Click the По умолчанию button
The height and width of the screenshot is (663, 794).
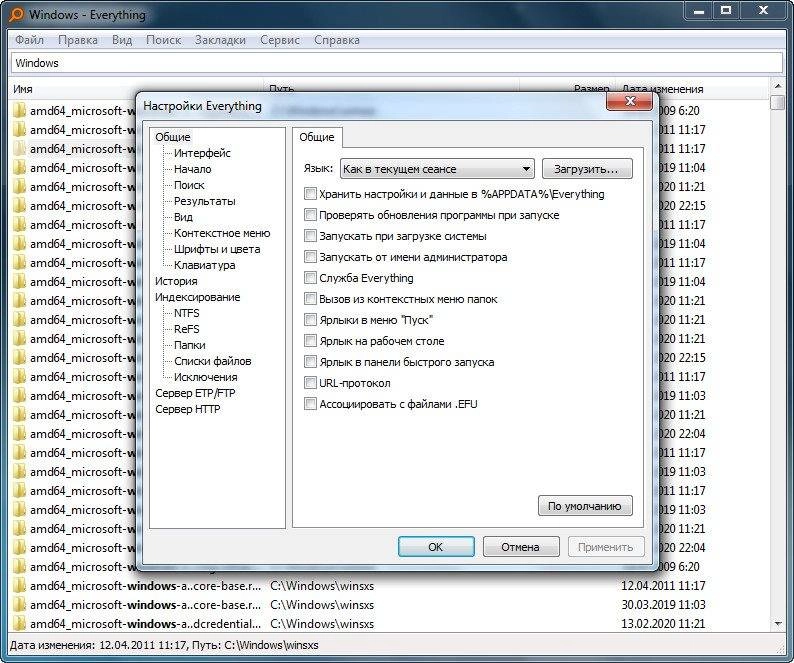[x=585, y=506]
